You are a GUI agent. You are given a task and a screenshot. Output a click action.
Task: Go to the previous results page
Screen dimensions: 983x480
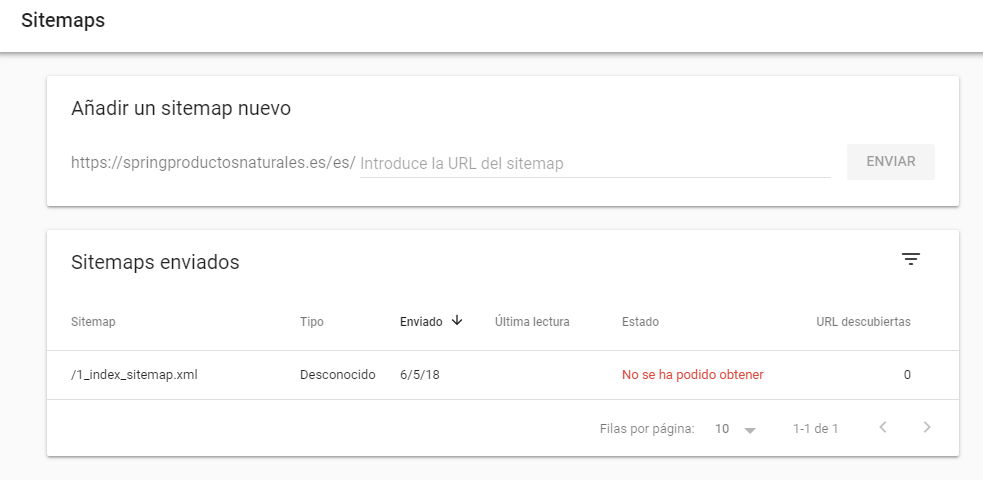883,428
